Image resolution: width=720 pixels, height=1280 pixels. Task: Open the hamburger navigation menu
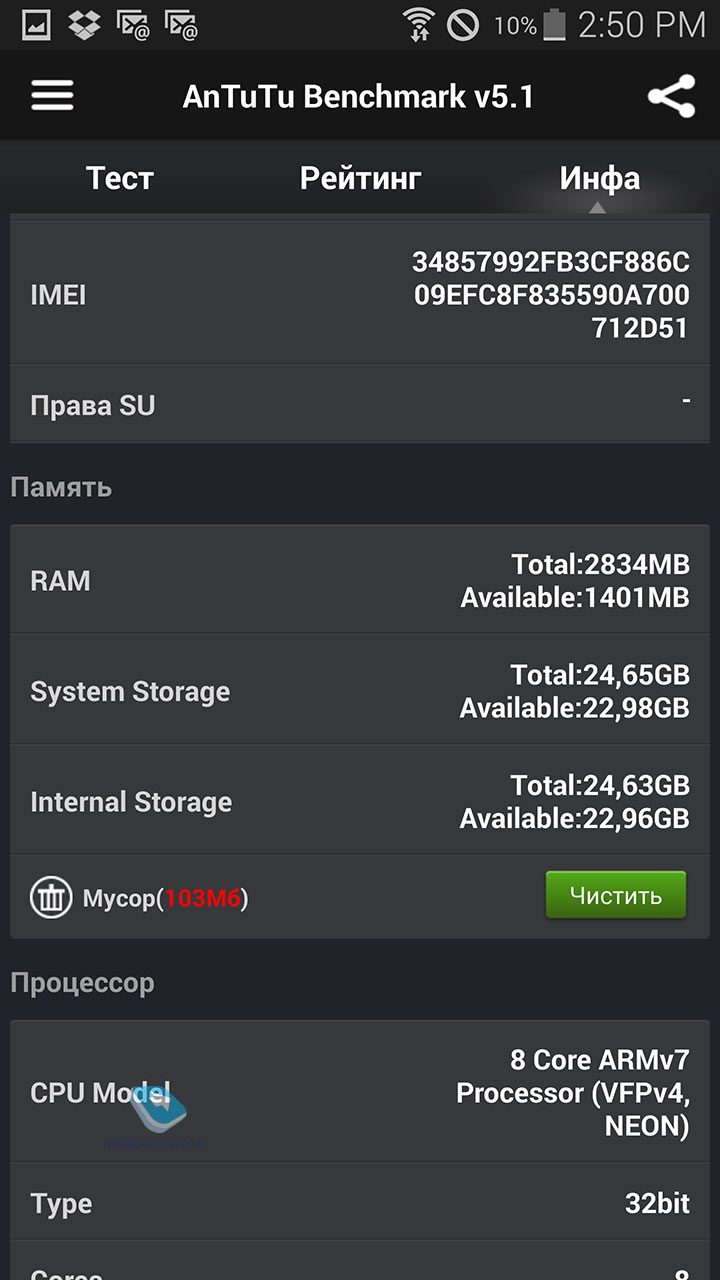point(52,96)
